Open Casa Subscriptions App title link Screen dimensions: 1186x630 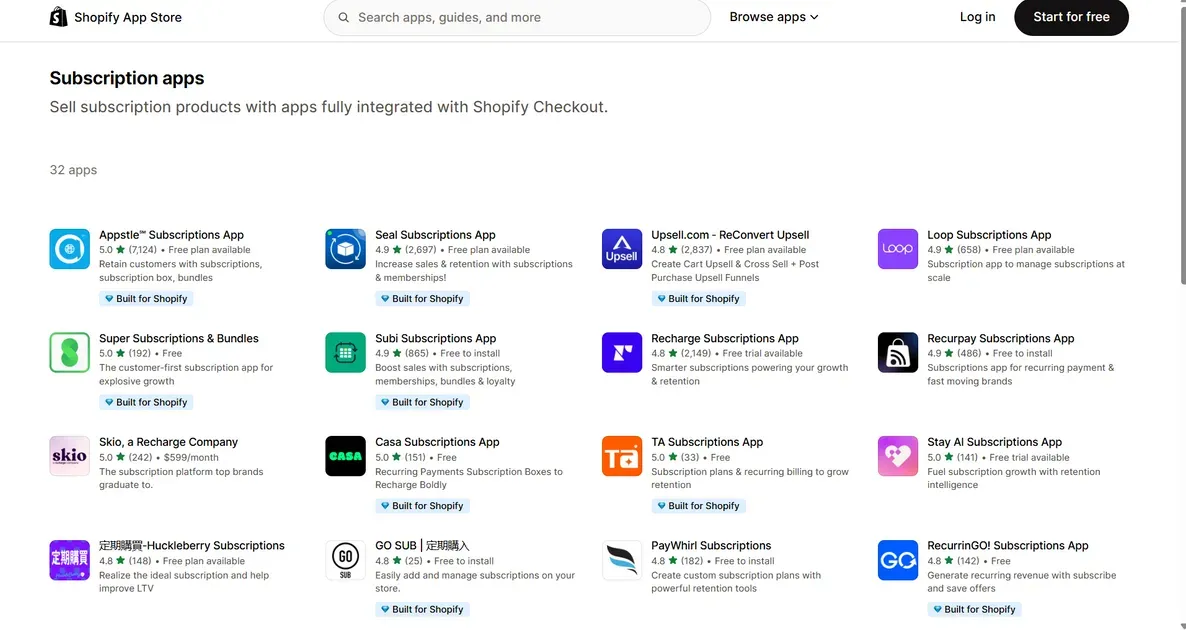pos(437,442)
